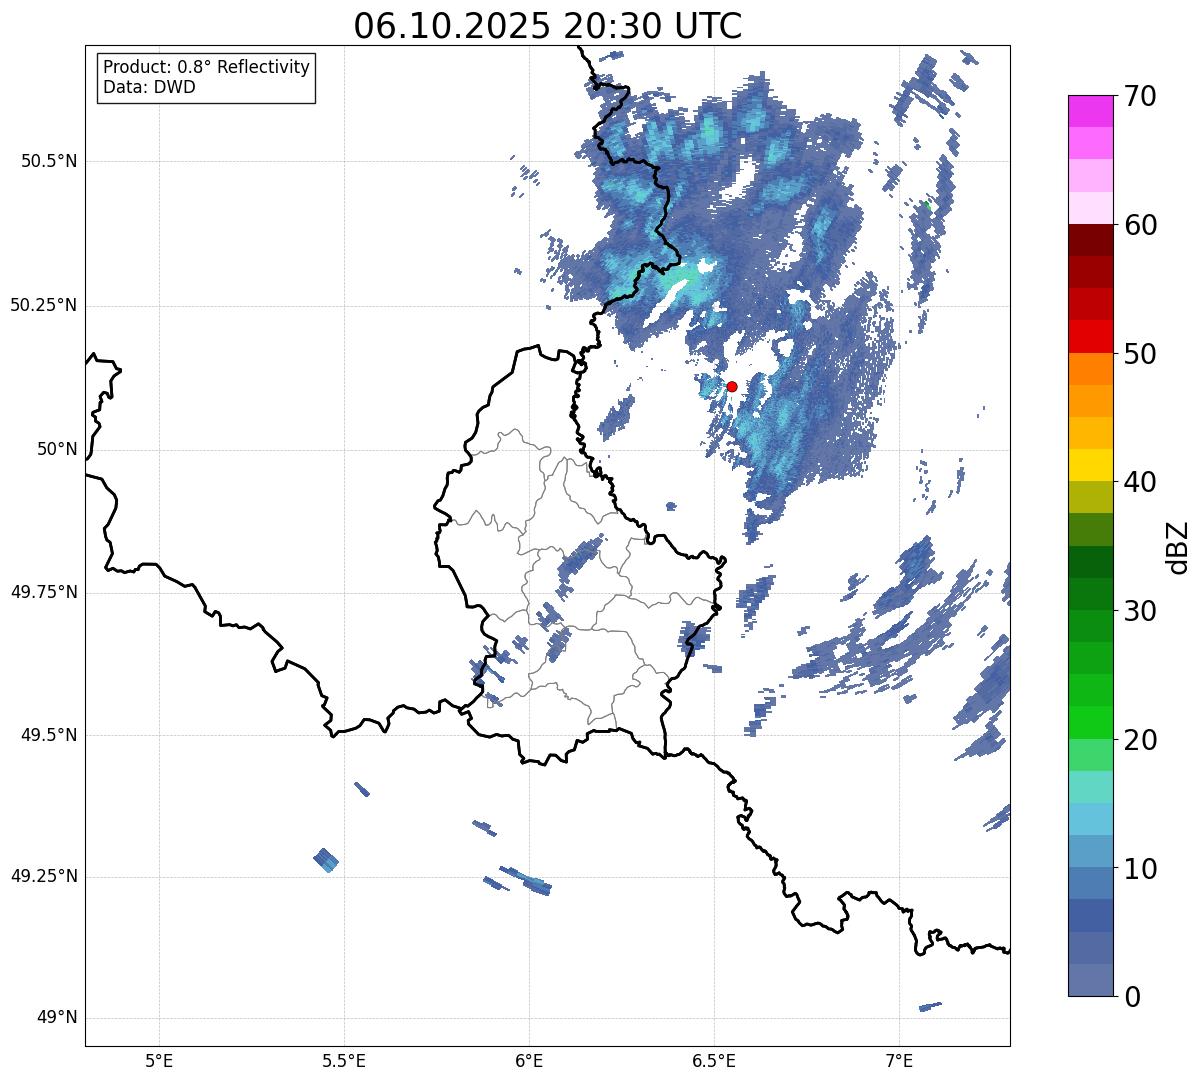Click the slate blue swatch above 0
This screenshot has width=1202, height=1081.
[1090, 980]
